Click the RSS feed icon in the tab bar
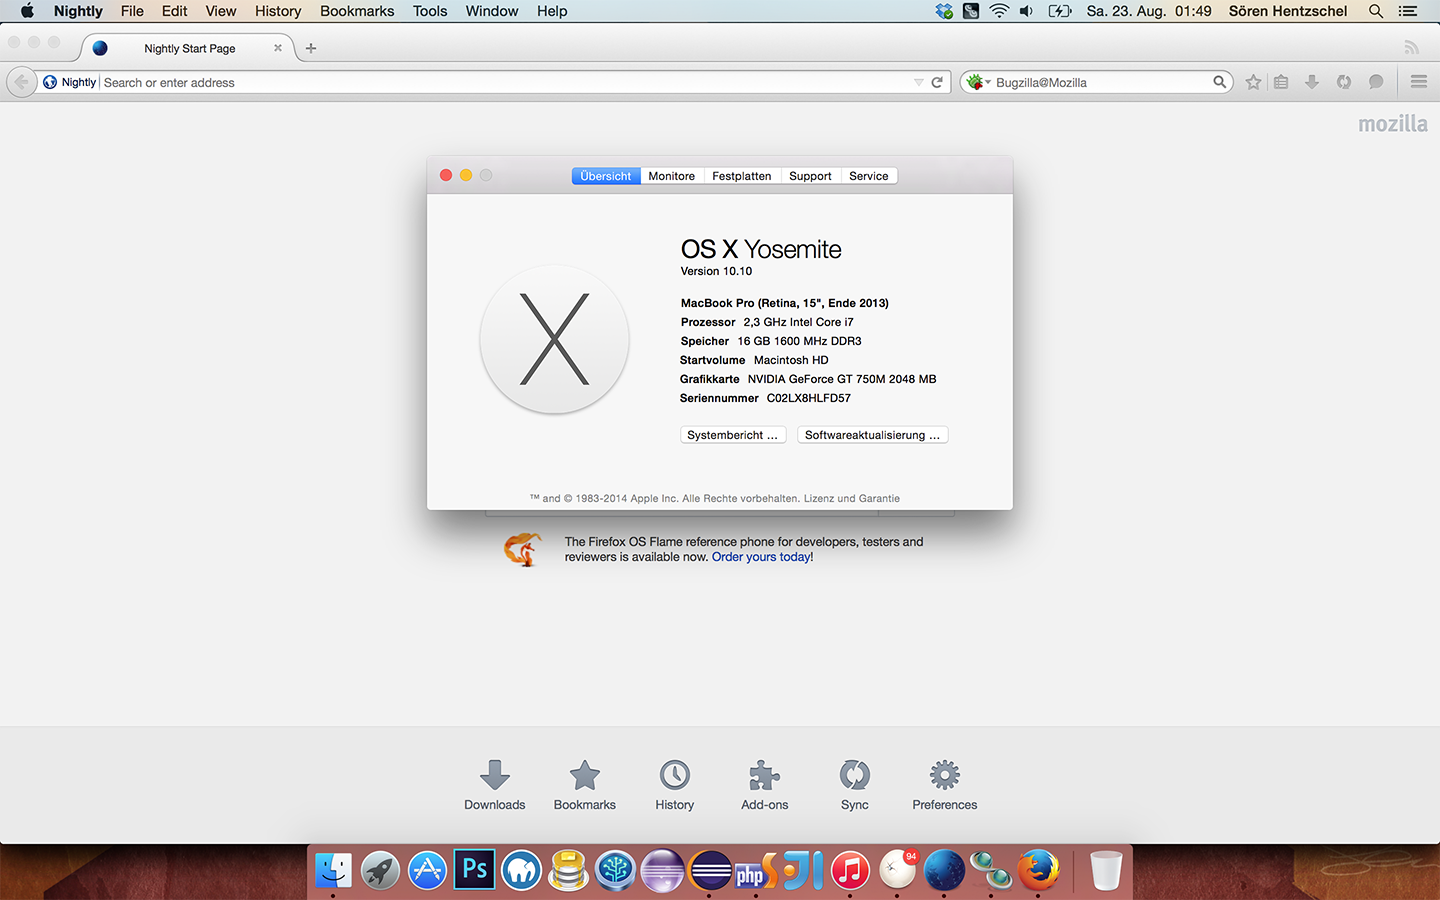The width and height of the screenshot is (1440, 900). [1411, 47]
